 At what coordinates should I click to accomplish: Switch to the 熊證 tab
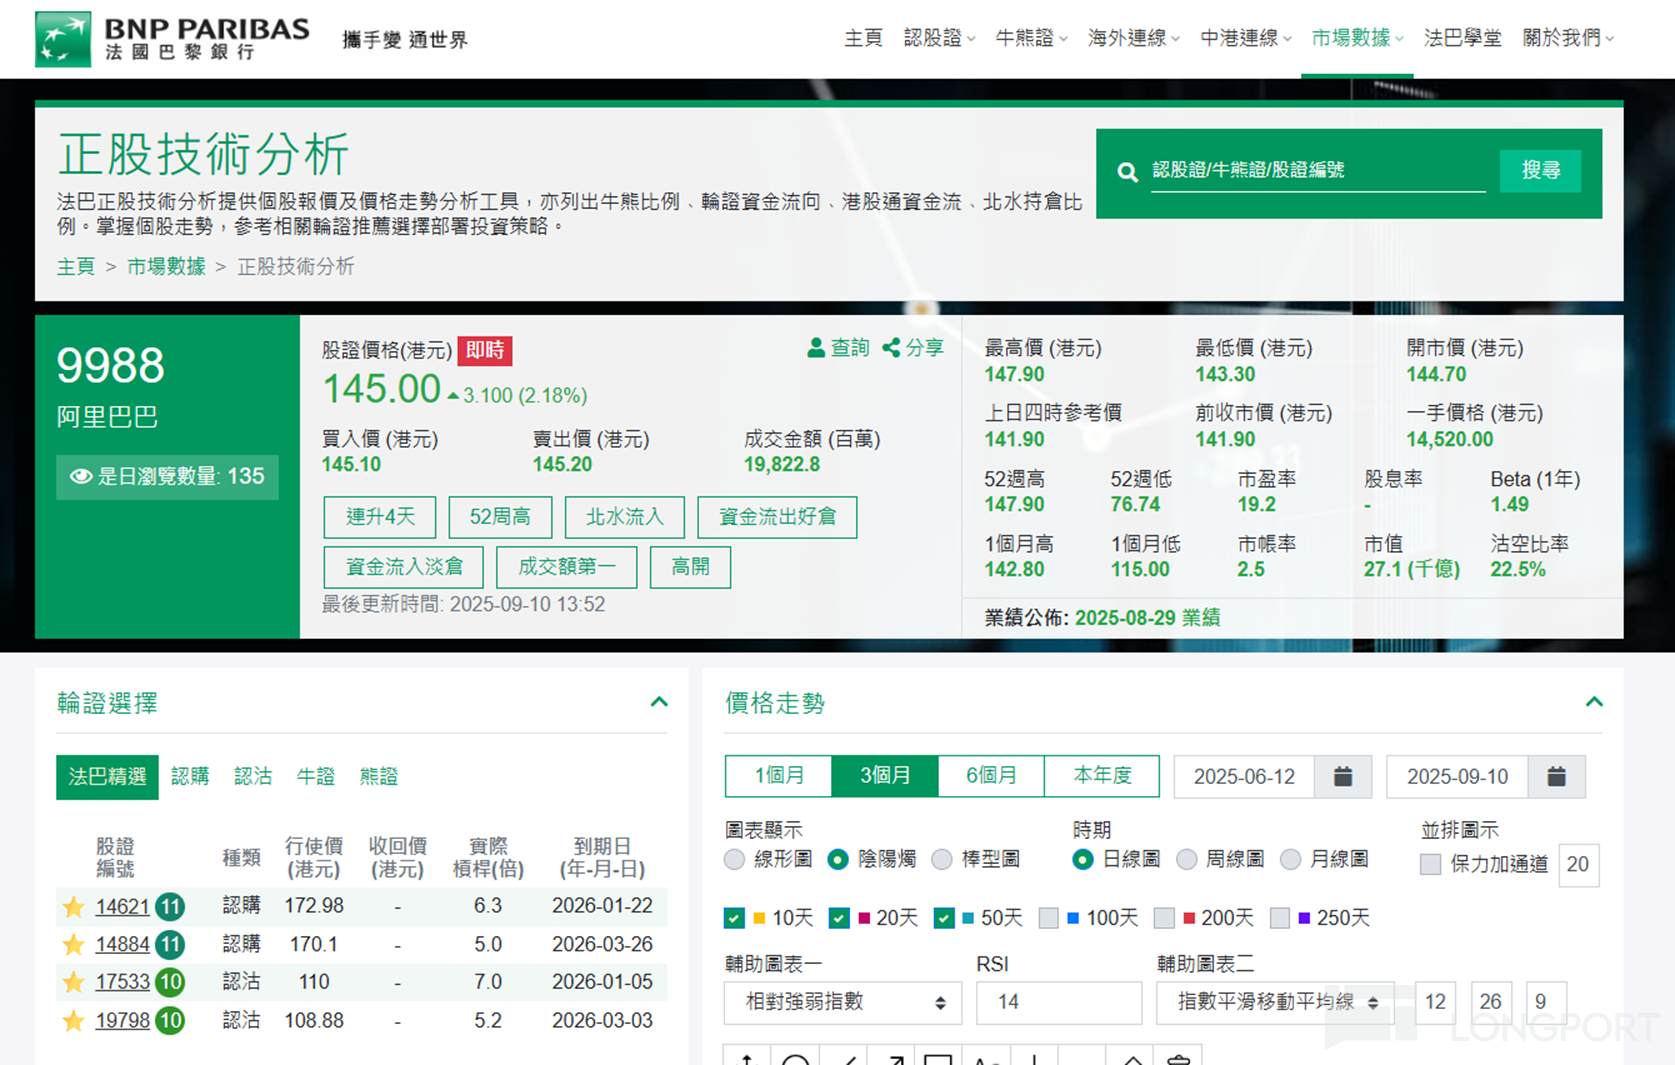(x=379, y=777)
